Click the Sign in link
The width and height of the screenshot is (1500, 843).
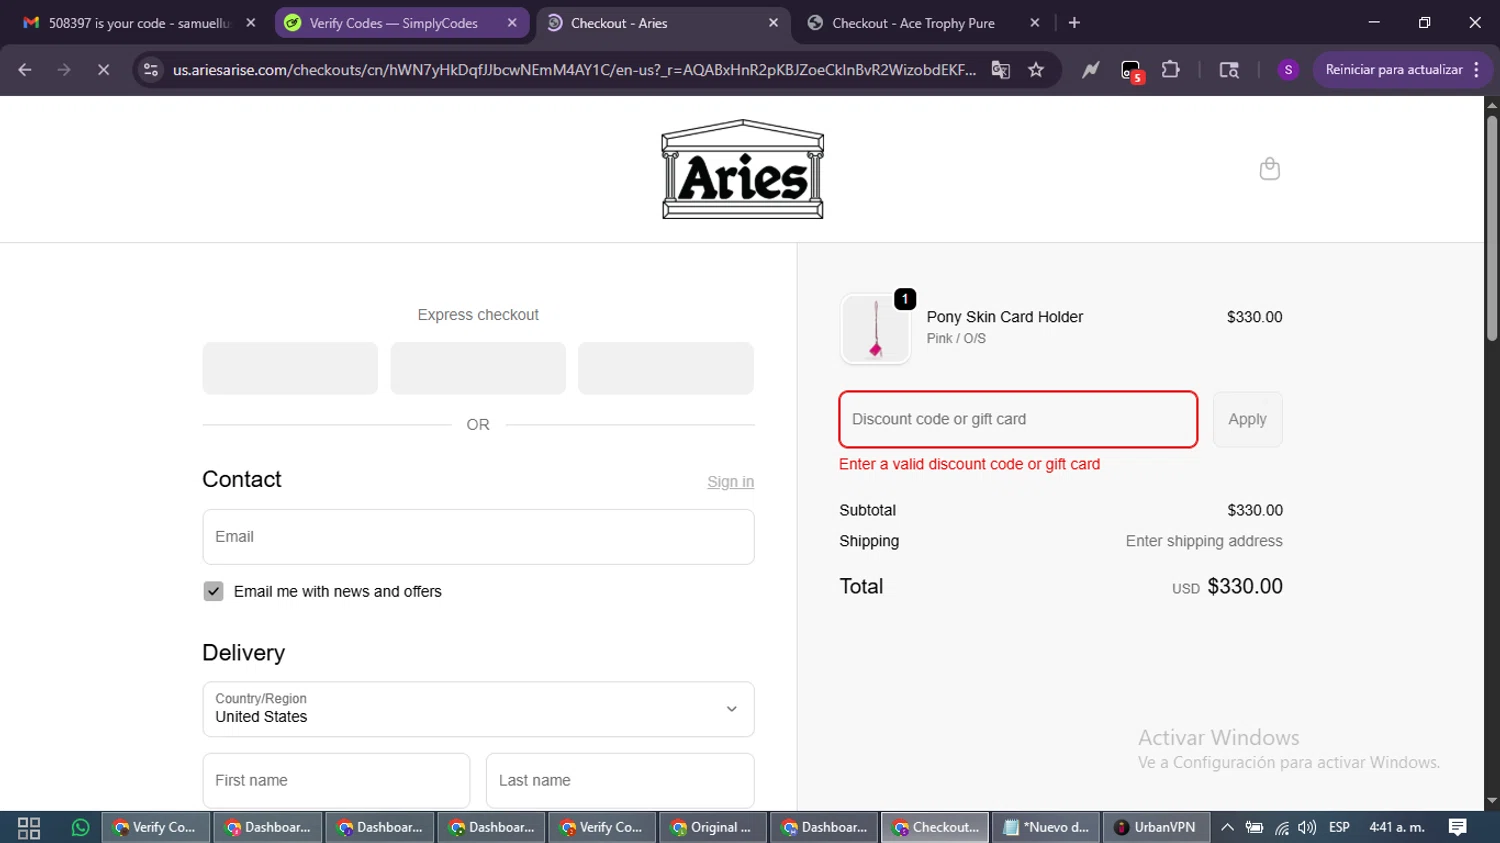point(730,481)
